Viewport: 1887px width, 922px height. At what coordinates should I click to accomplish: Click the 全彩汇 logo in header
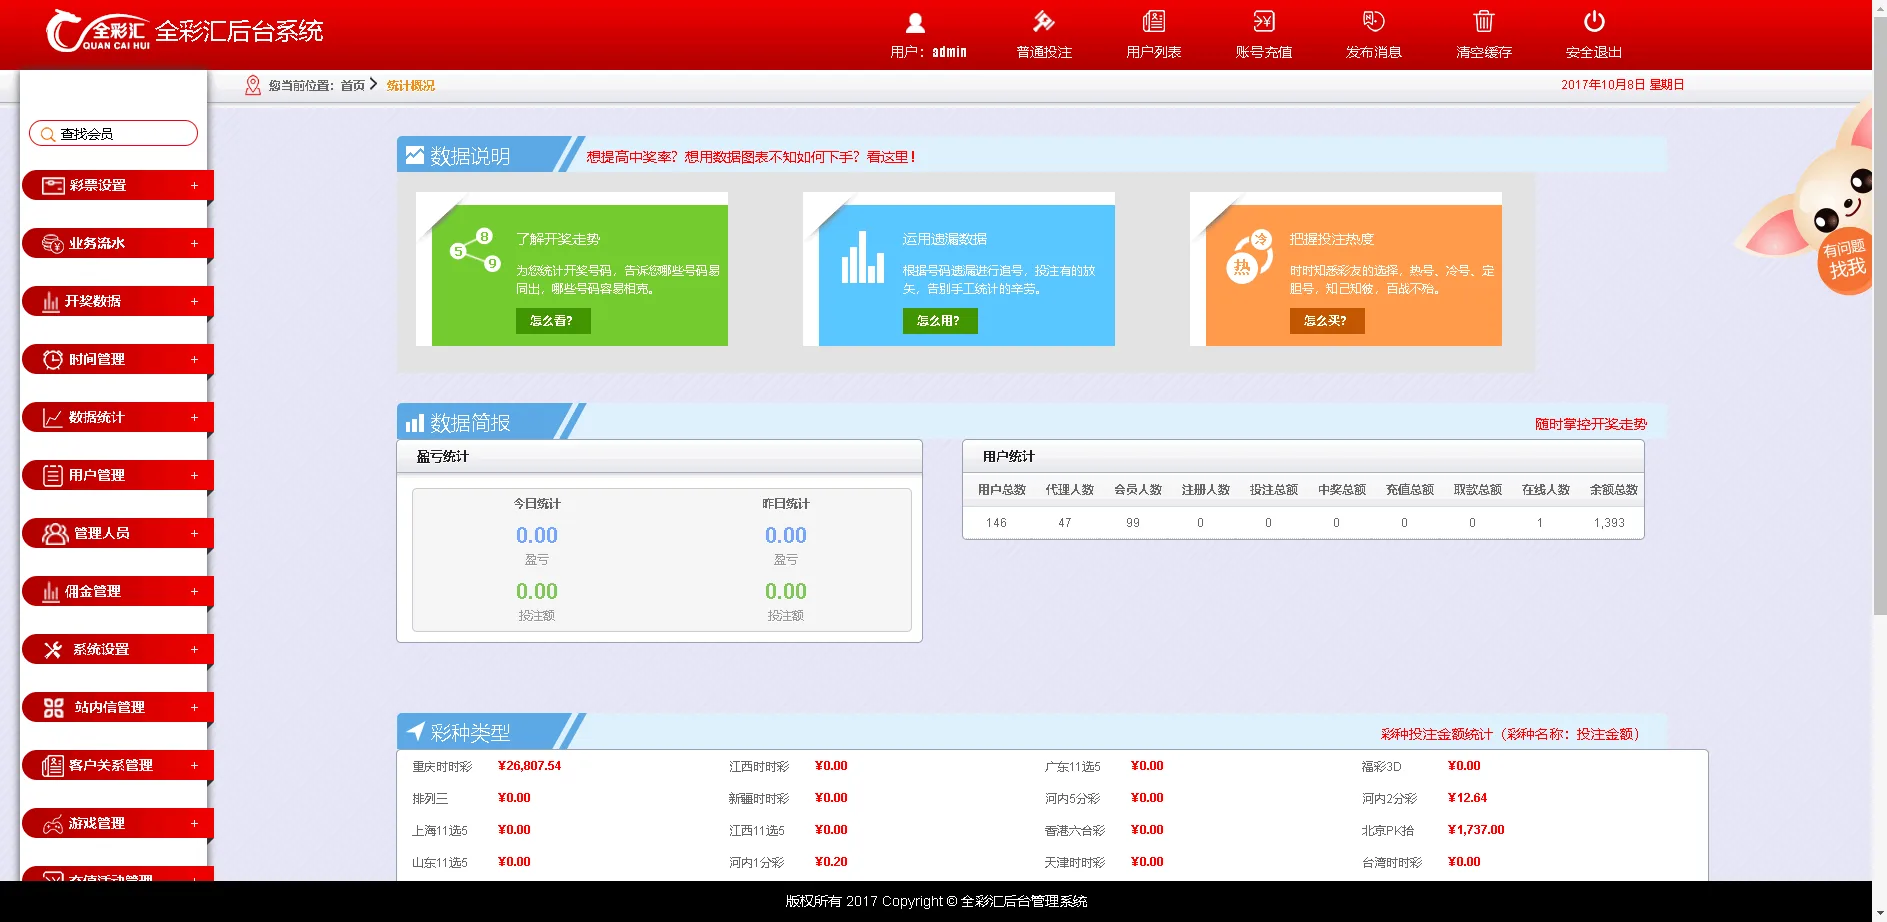pos(97,31)
